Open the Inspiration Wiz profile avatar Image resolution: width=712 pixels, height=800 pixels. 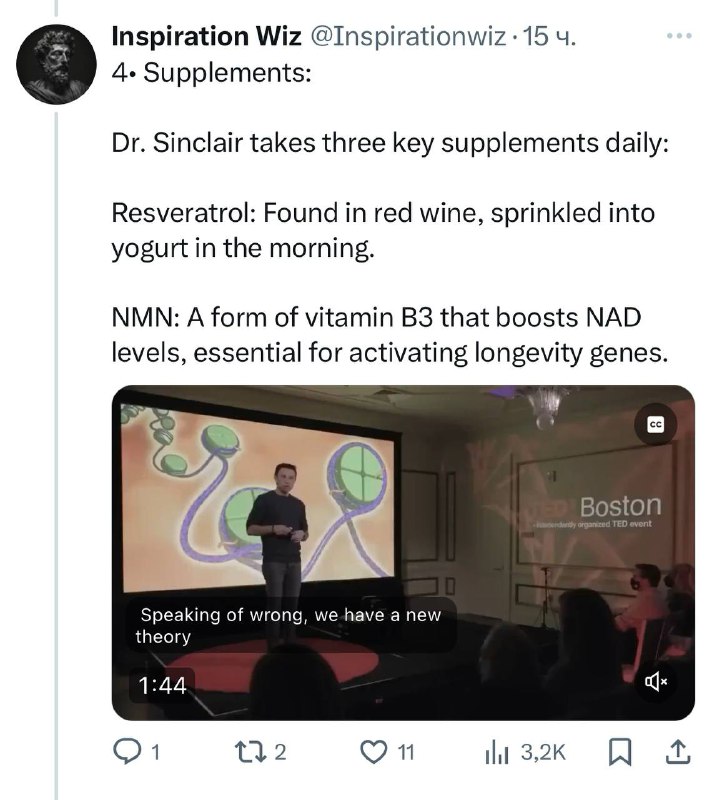click(56, 64)
